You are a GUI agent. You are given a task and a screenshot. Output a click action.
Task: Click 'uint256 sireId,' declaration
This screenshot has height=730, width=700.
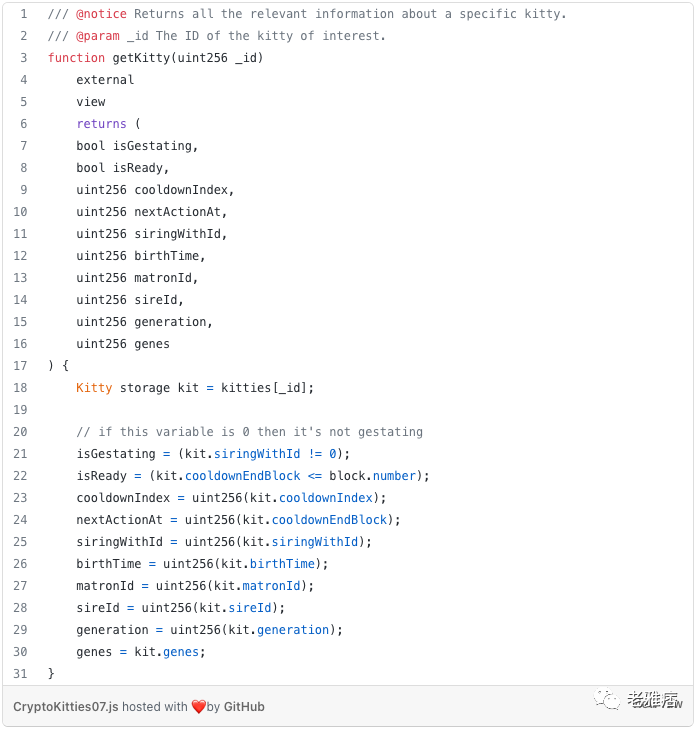click(130, 300)
